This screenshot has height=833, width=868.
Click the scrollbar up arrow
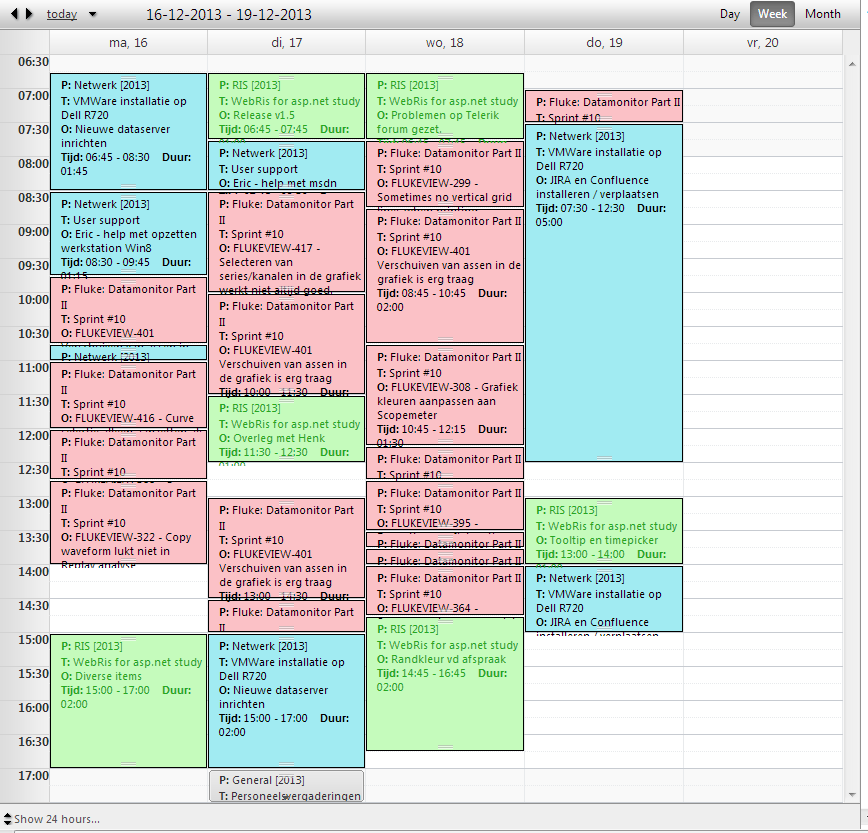pos(852,64)
